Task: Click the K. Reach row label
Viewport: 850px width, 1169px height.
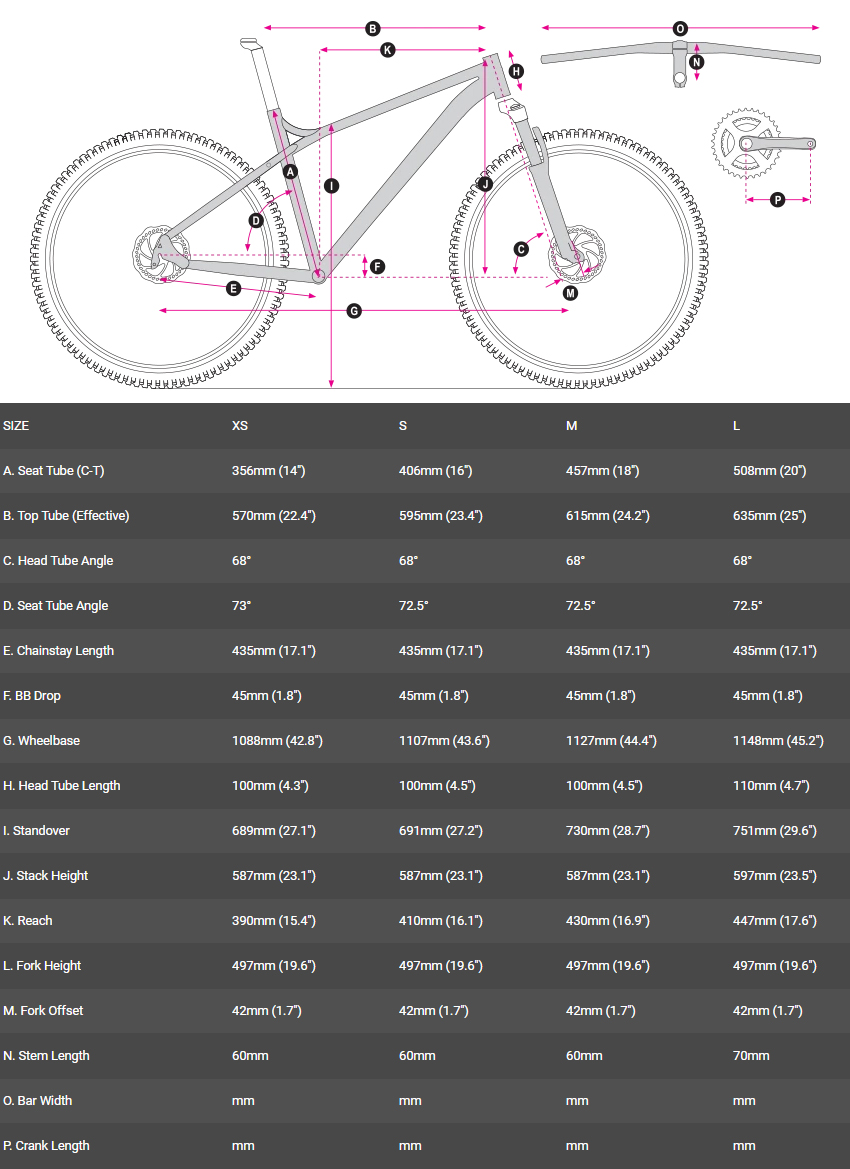Action: [x=28, y=921]
